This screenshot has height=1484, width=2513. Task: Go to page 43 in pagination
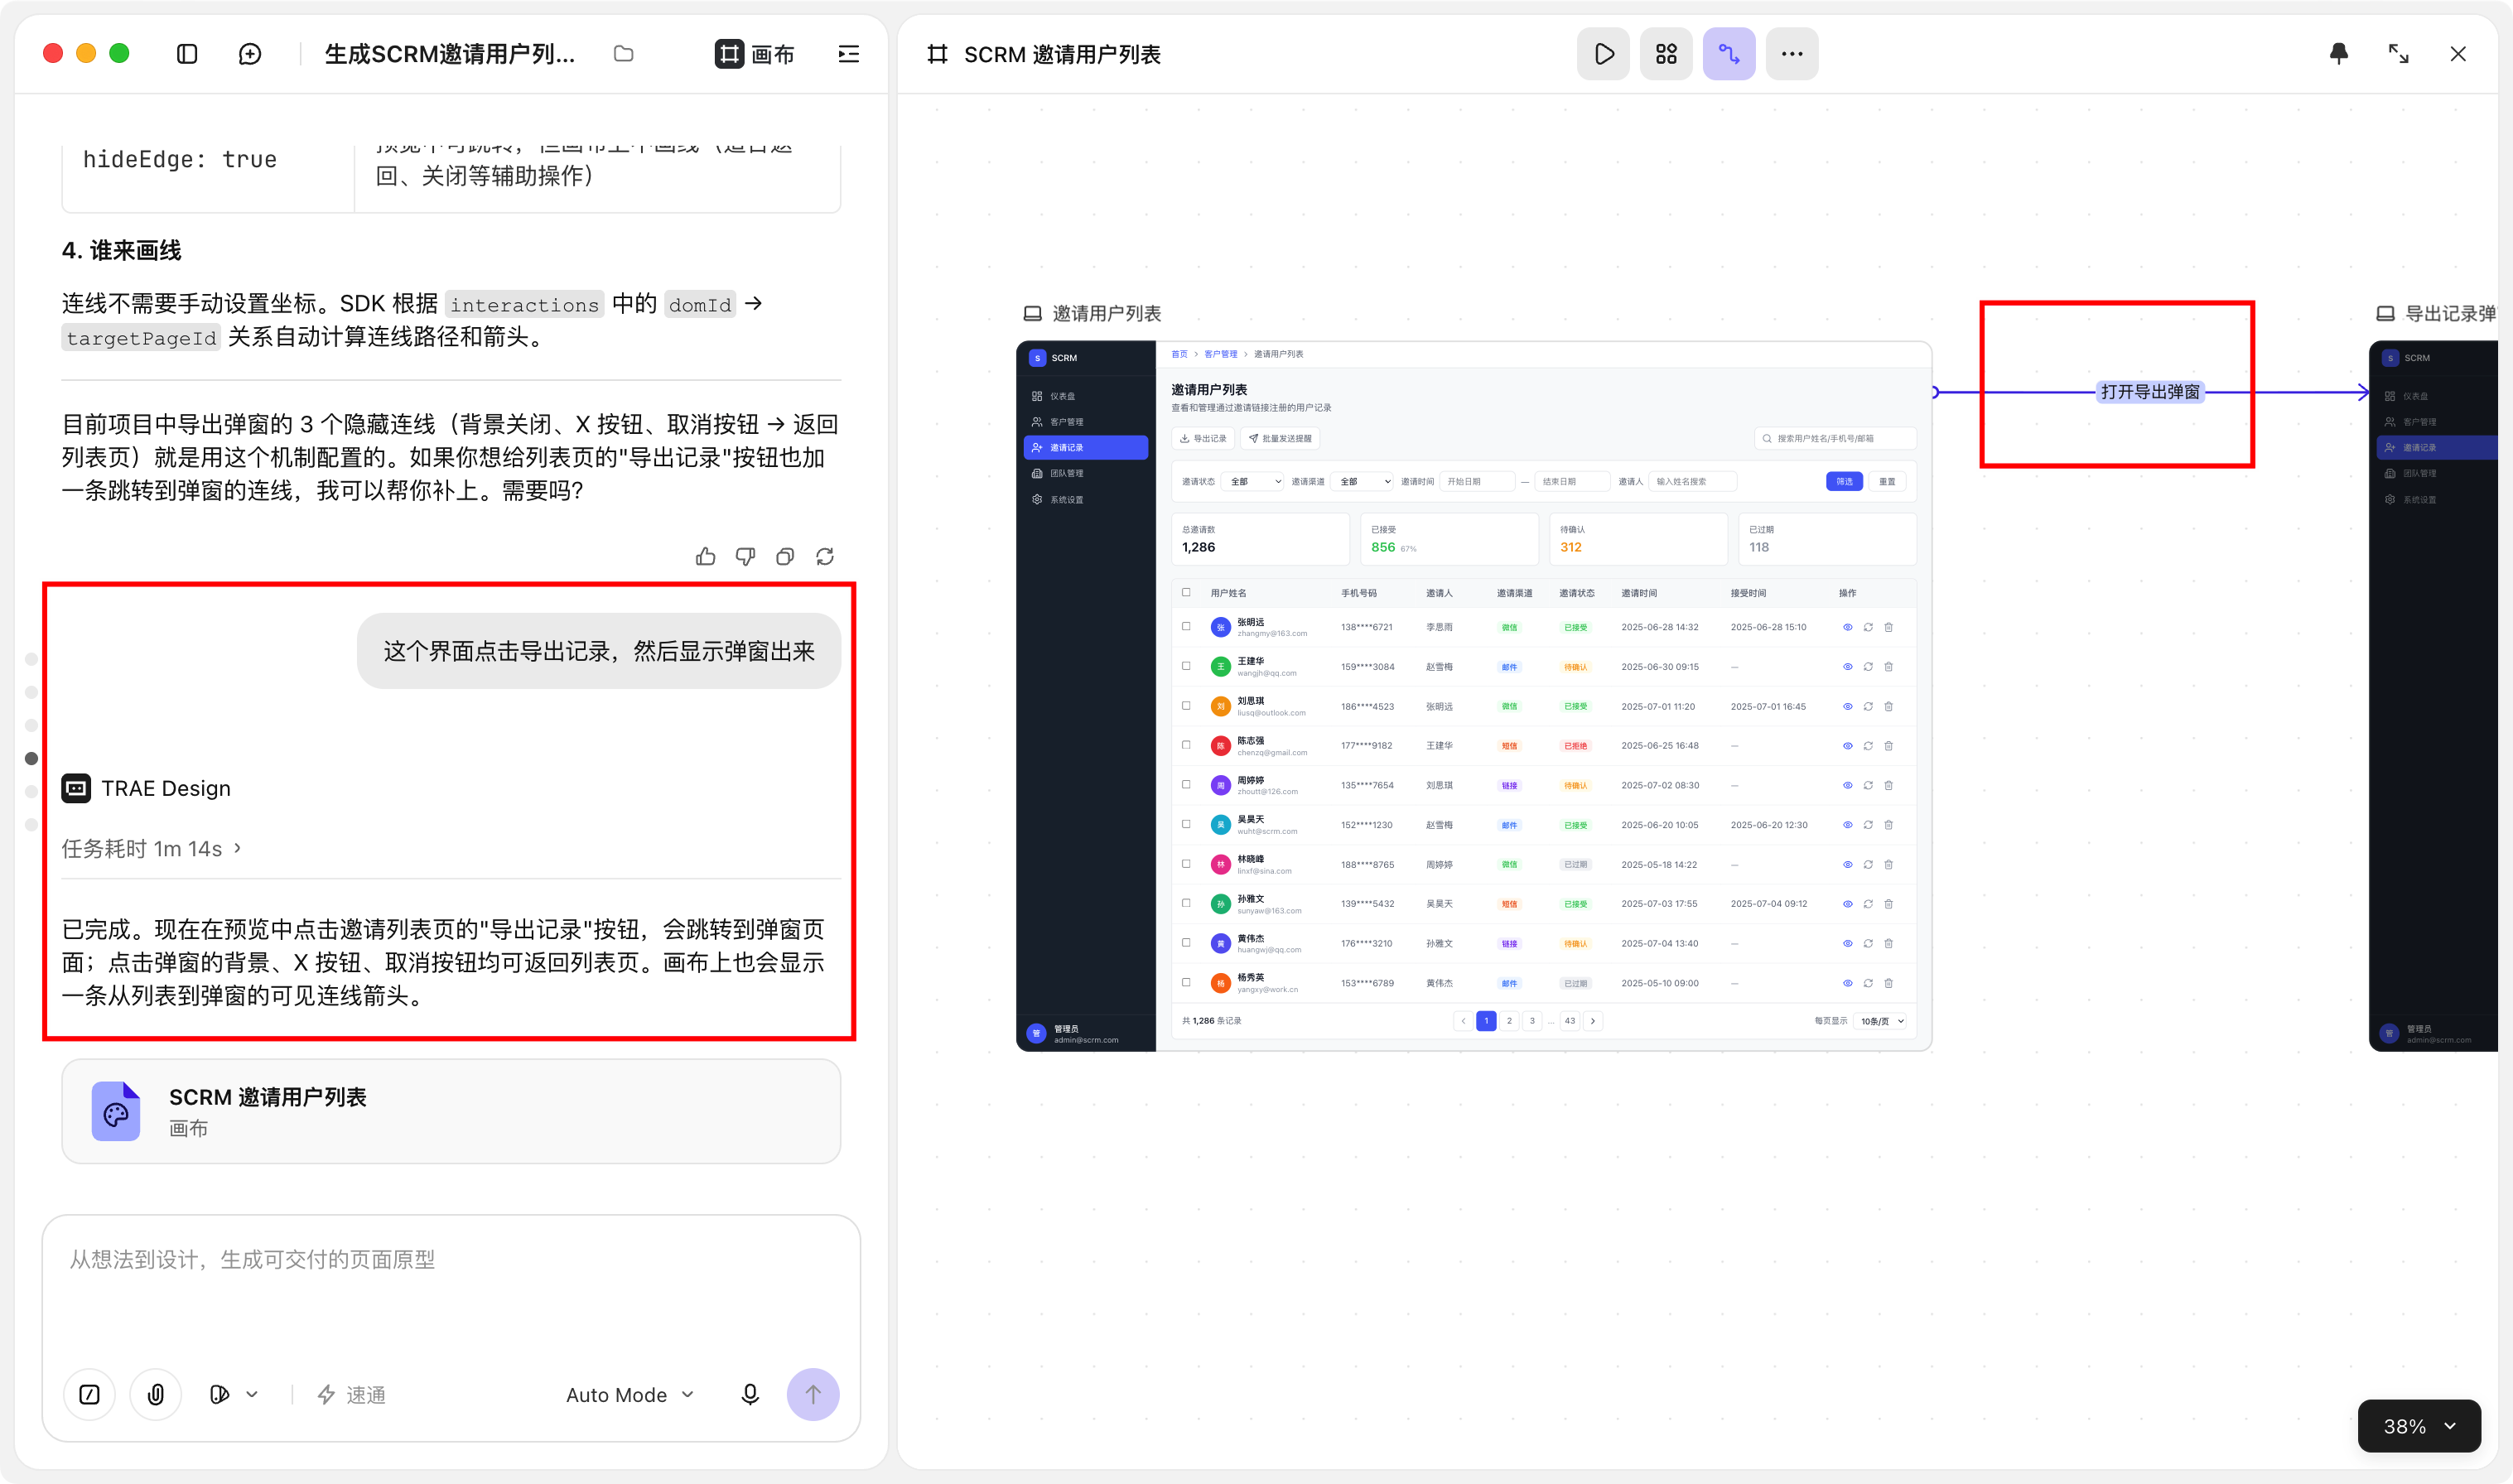[1570, 1021]
